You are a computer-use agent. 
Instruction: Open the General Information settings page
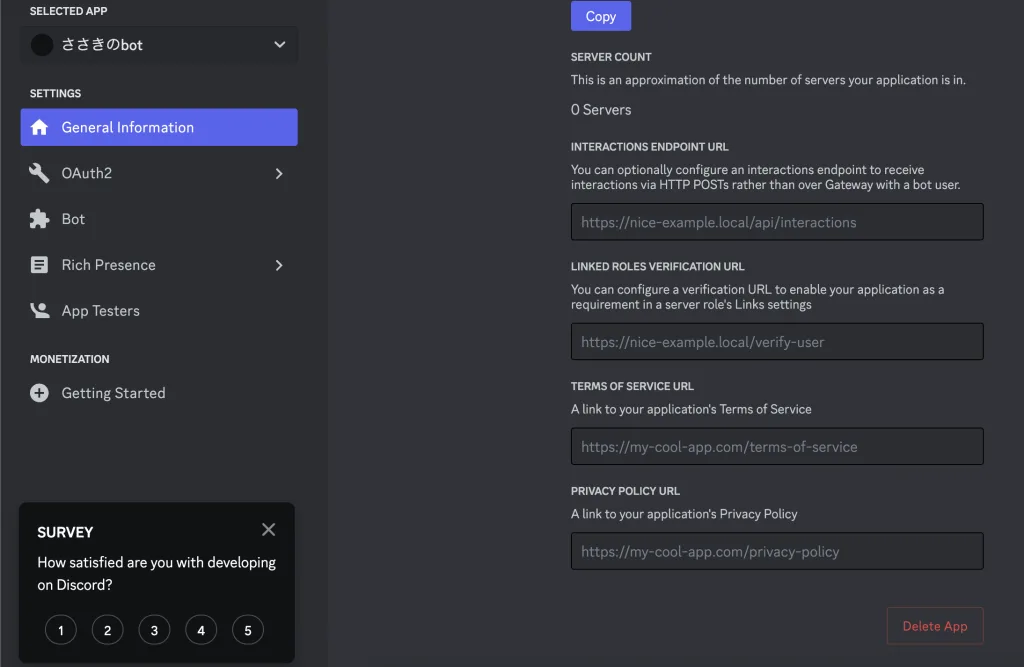click(159, 127)
